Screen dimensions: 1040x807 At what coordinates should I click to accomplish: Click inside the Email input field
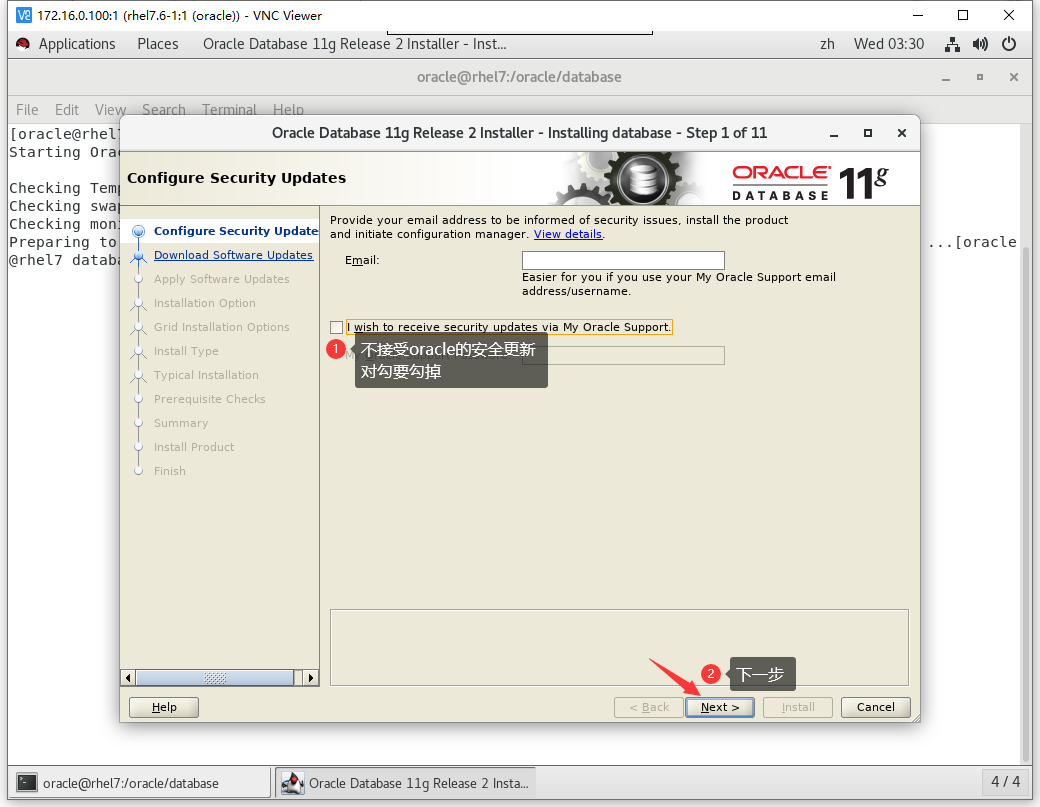[623, 260]
